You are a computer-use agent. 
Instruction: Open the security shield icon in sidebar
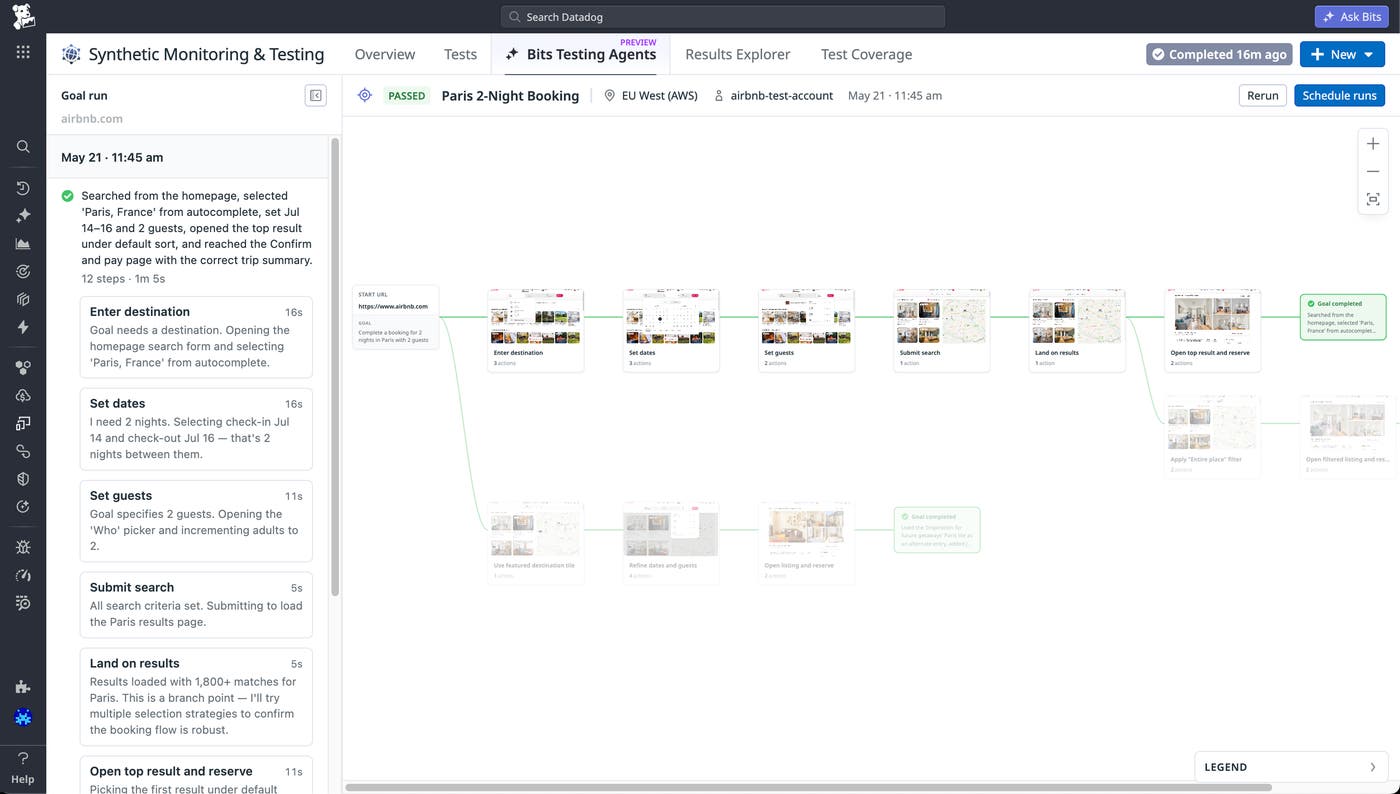(23, 479)
